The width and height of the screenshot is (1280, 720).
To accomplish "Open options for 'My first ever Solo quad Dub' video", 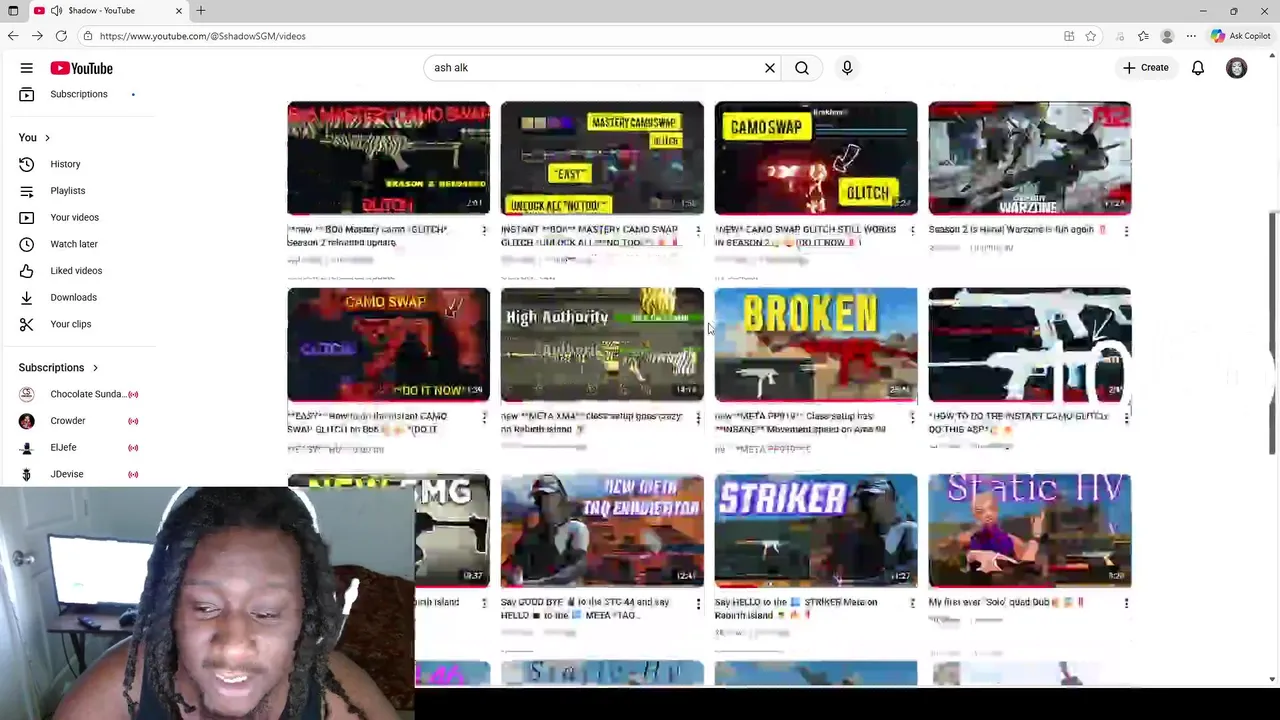I will (x=1126, y=604).
